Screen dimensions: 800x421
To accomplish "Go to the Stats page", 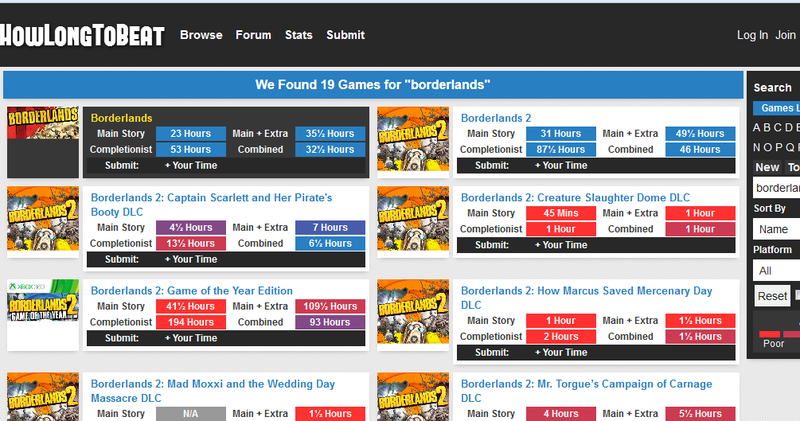I will [298, 35].
